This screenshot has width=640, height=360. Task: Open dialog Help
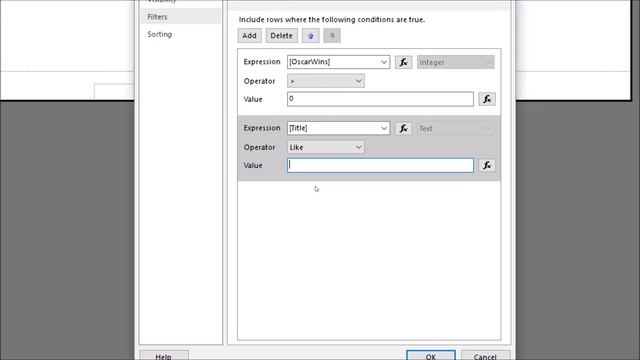coord(163,355)
